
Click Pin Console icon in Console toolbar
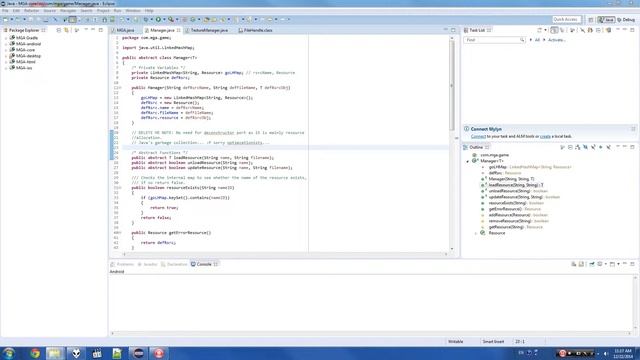point(591,264)
